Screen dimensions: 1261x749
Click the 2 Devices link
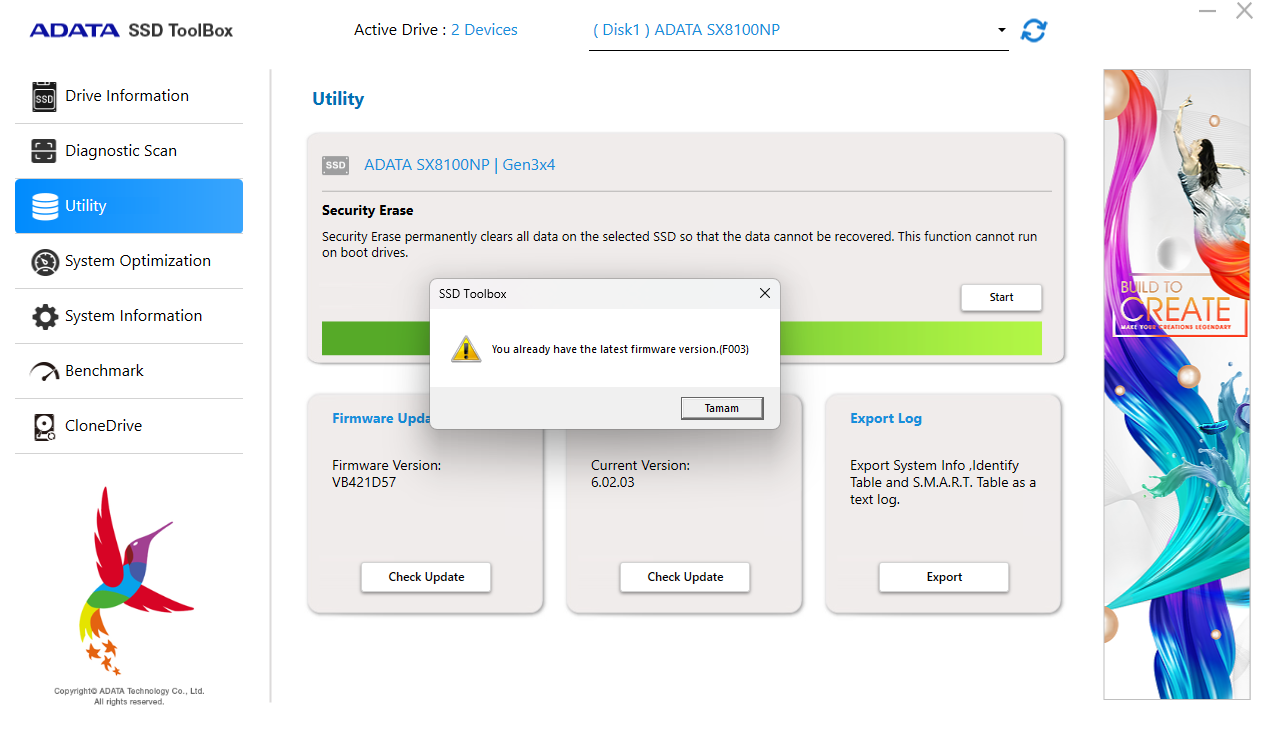pyautogui.click(x=484, y=30)
